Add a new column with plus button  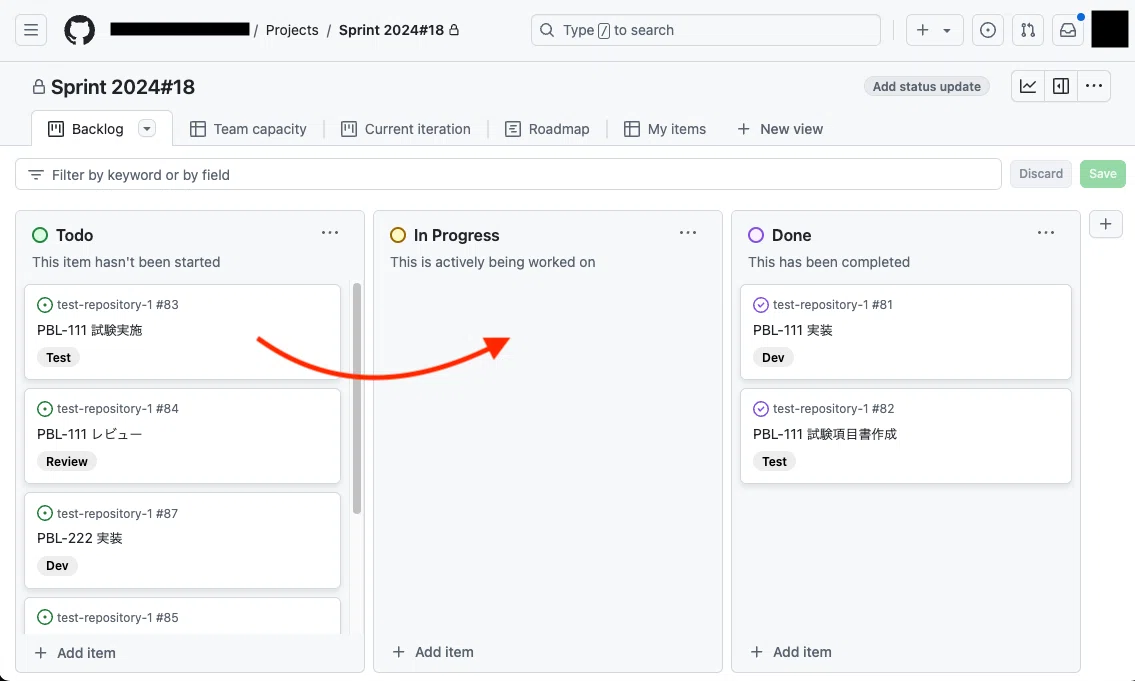(x=1106, y=224)
